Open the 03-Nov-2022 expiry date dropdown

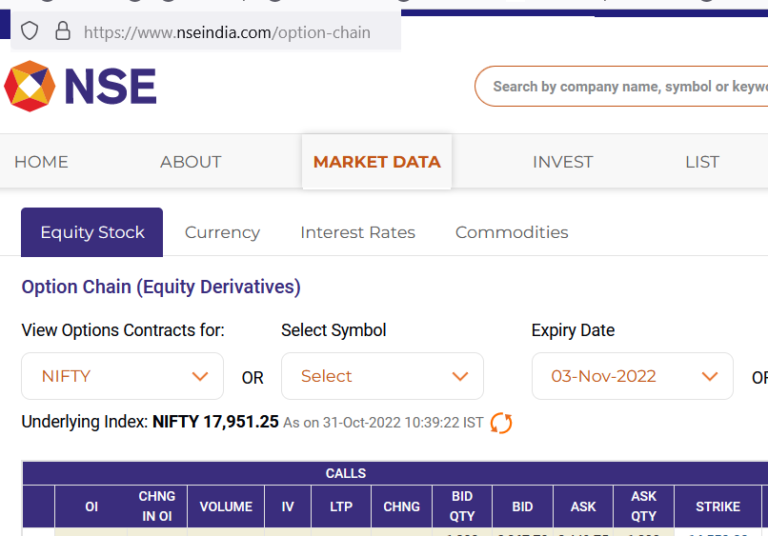[633, 376]
